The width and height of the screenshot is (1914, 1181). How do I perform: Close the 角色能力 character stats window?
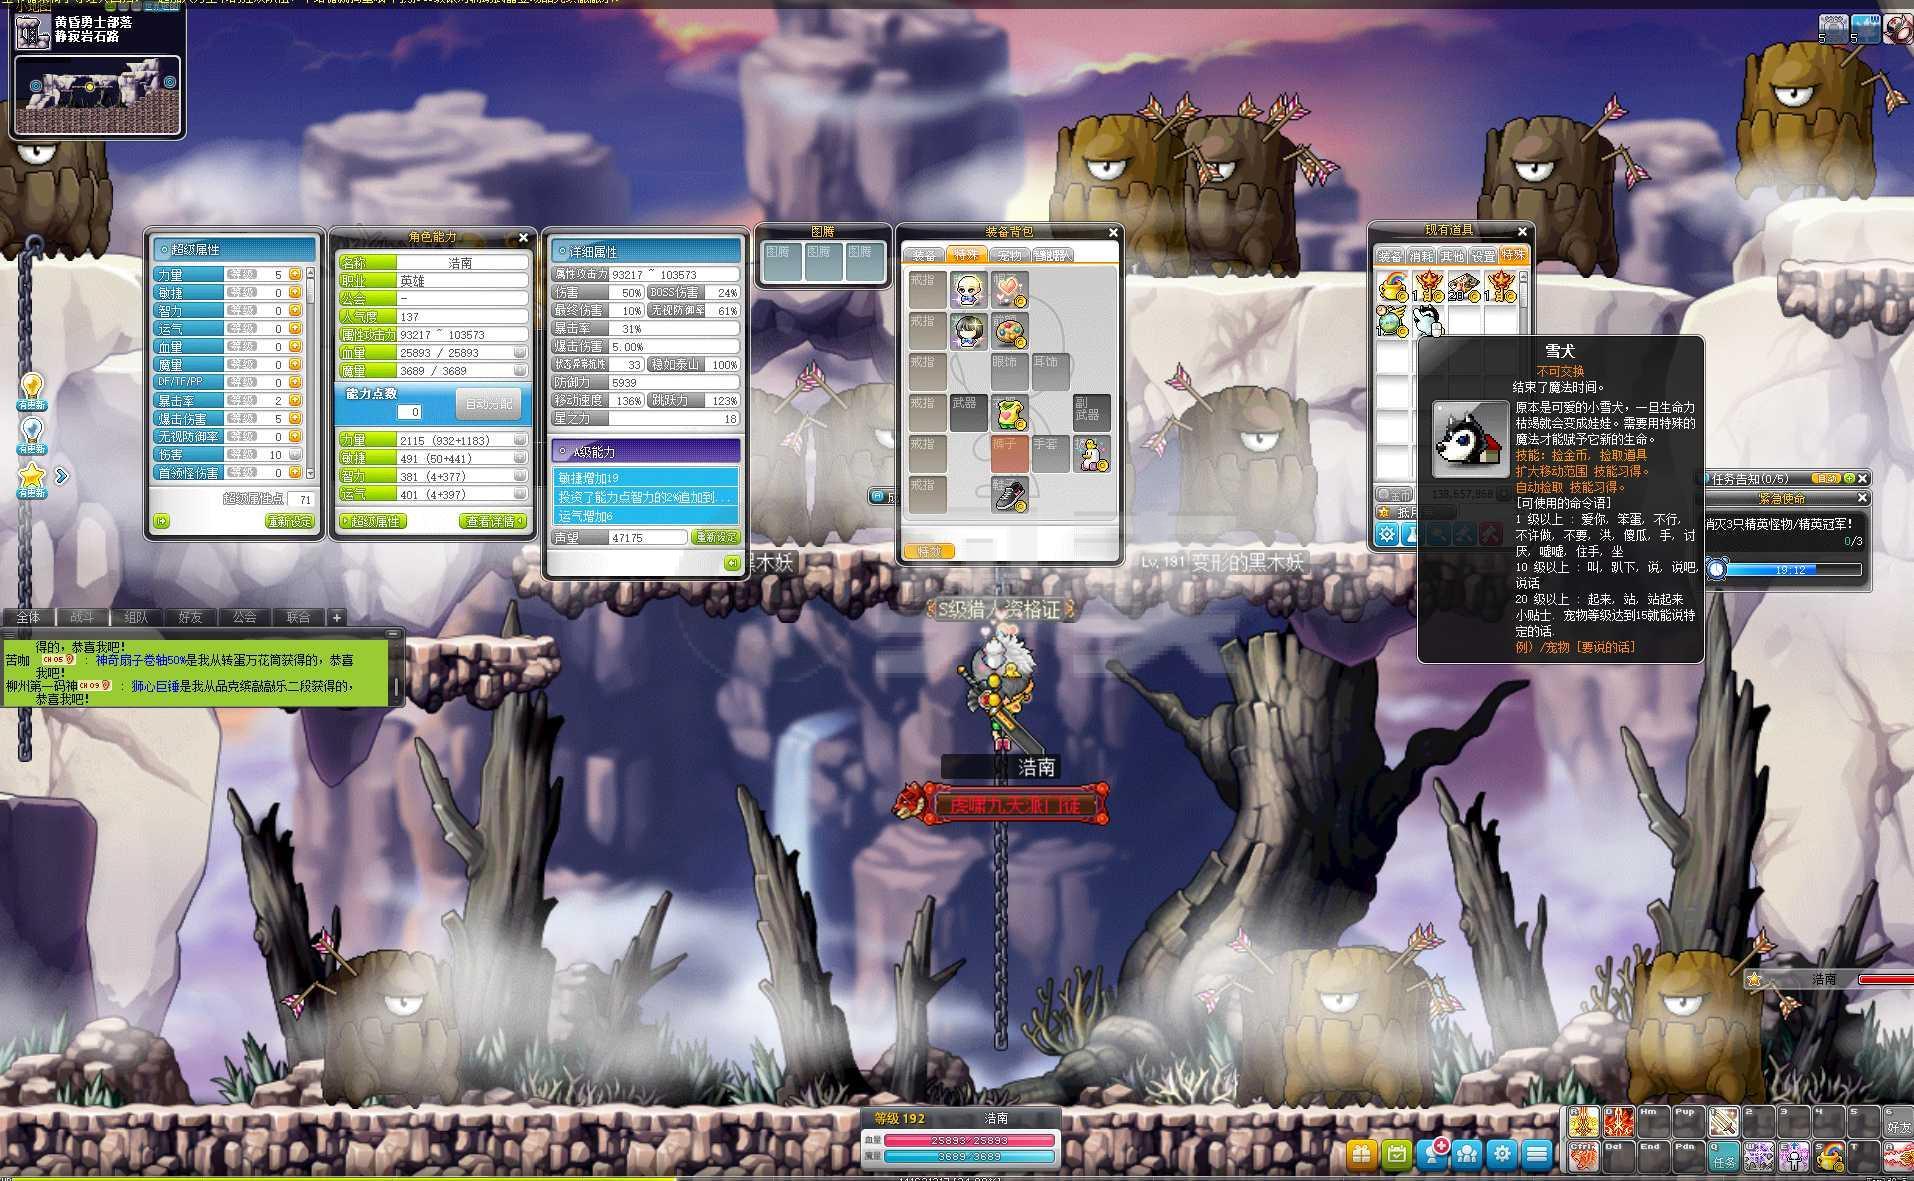523,238
